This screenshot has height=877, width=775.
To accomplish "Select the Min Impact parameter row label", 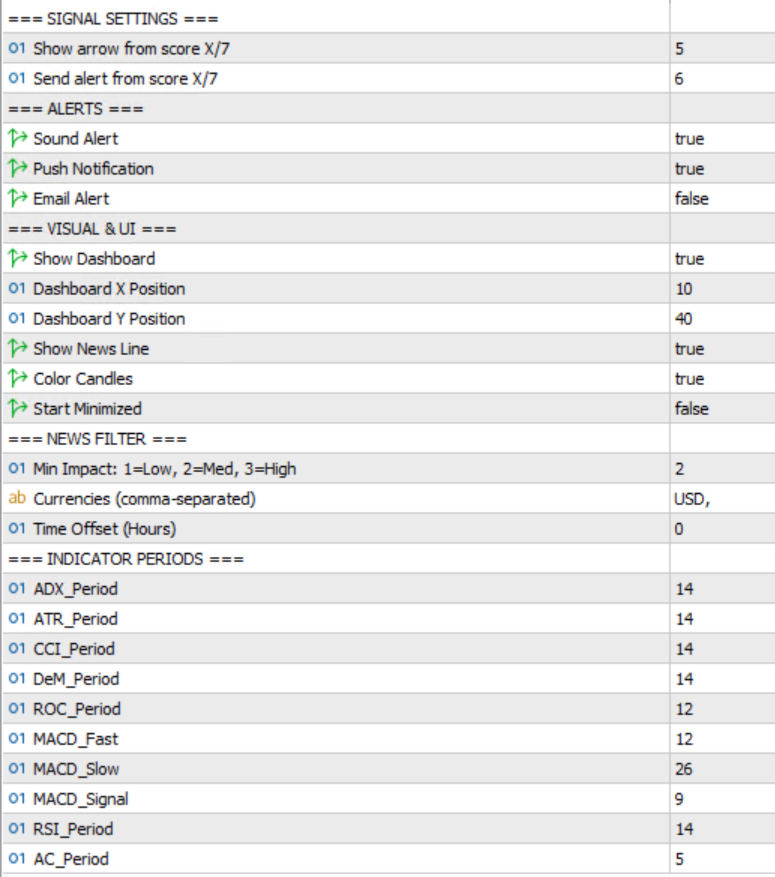I will pos(164,469).
